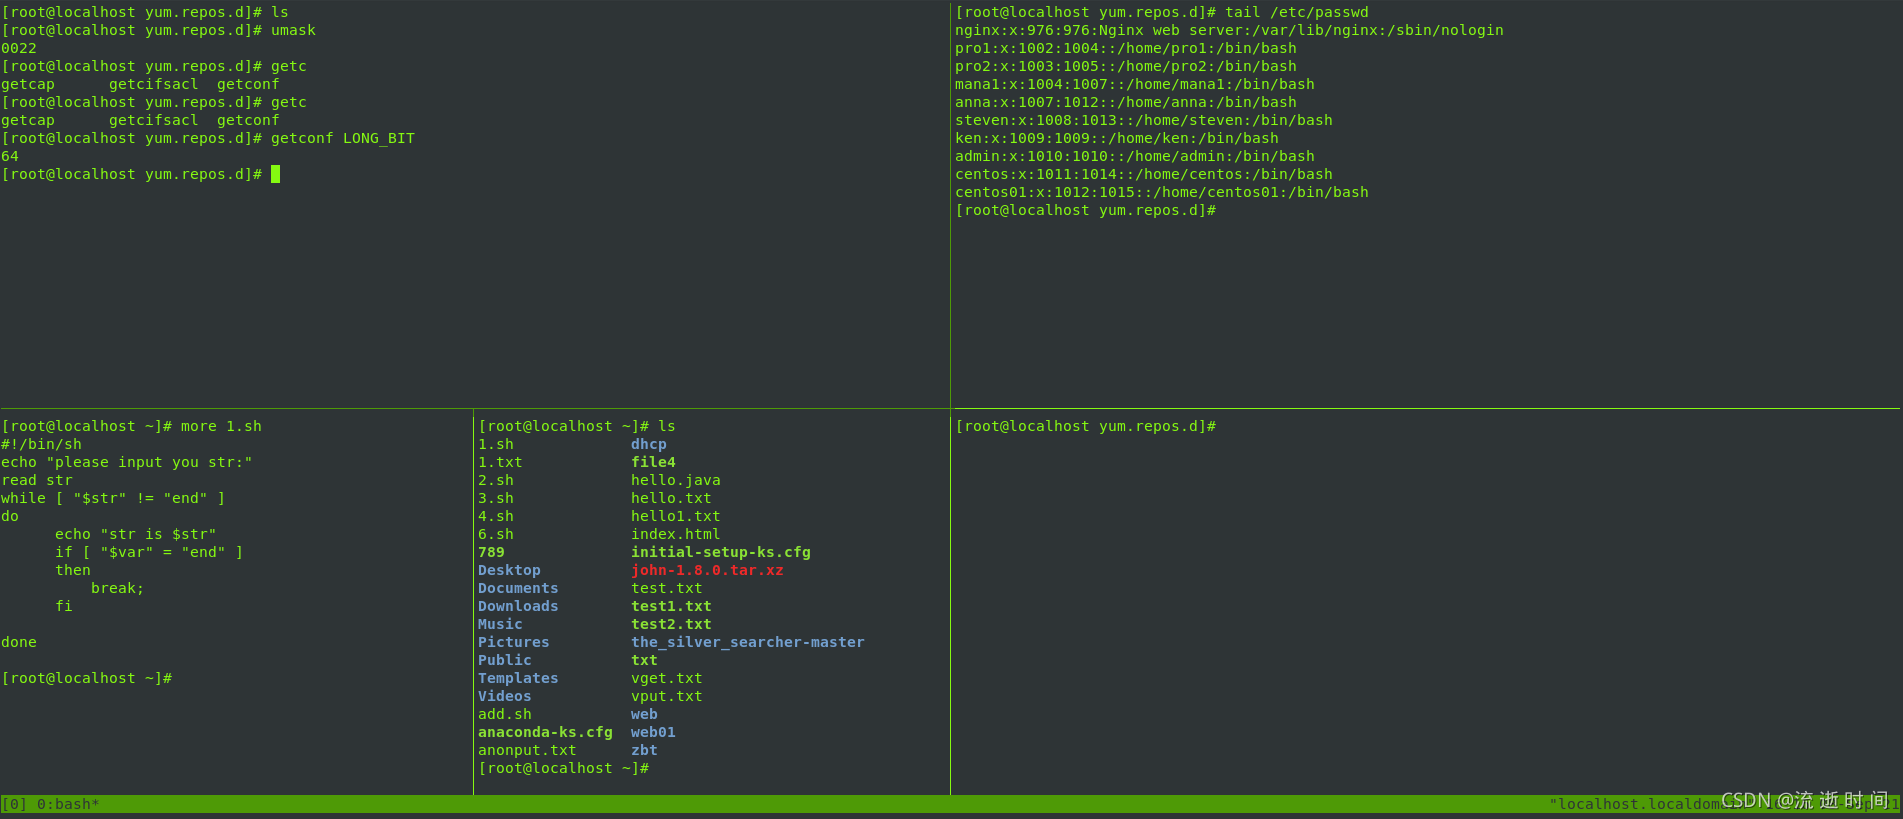Click the 'break;' script line

tap(118, 588)
